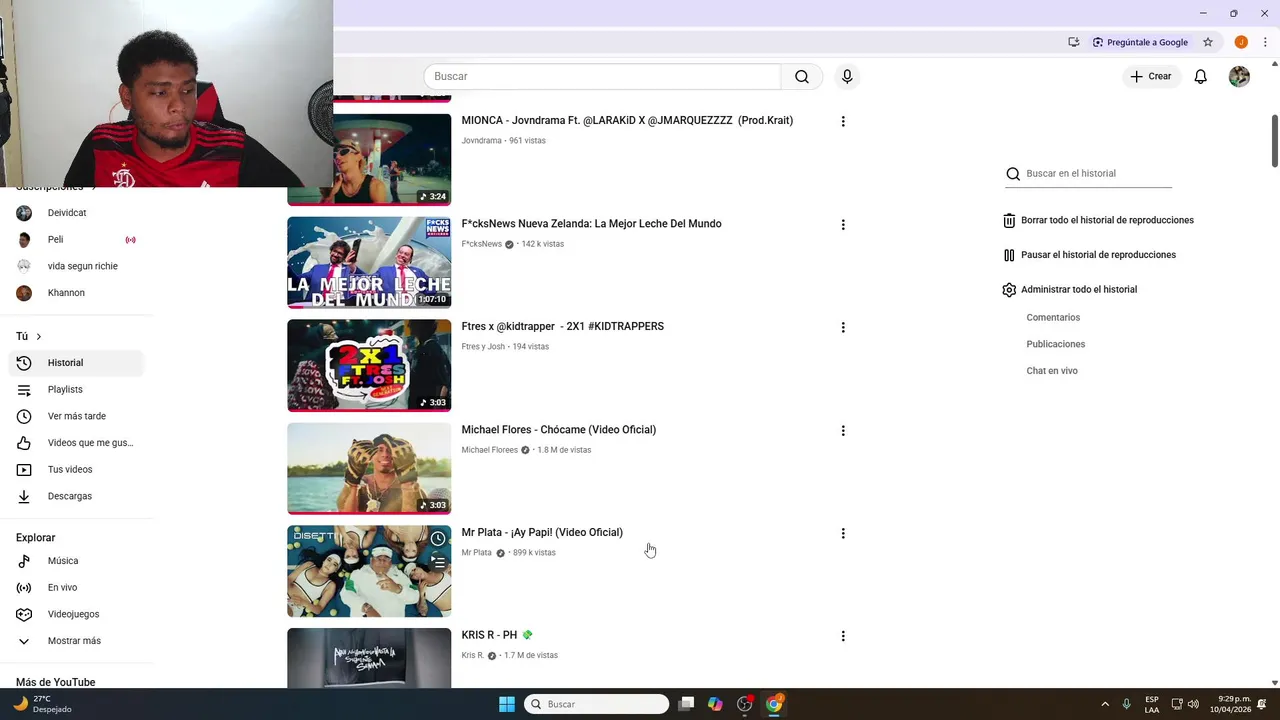Open En vivo in Explorar section
The image size is (1280, 720).
click(x=76, y=588)
